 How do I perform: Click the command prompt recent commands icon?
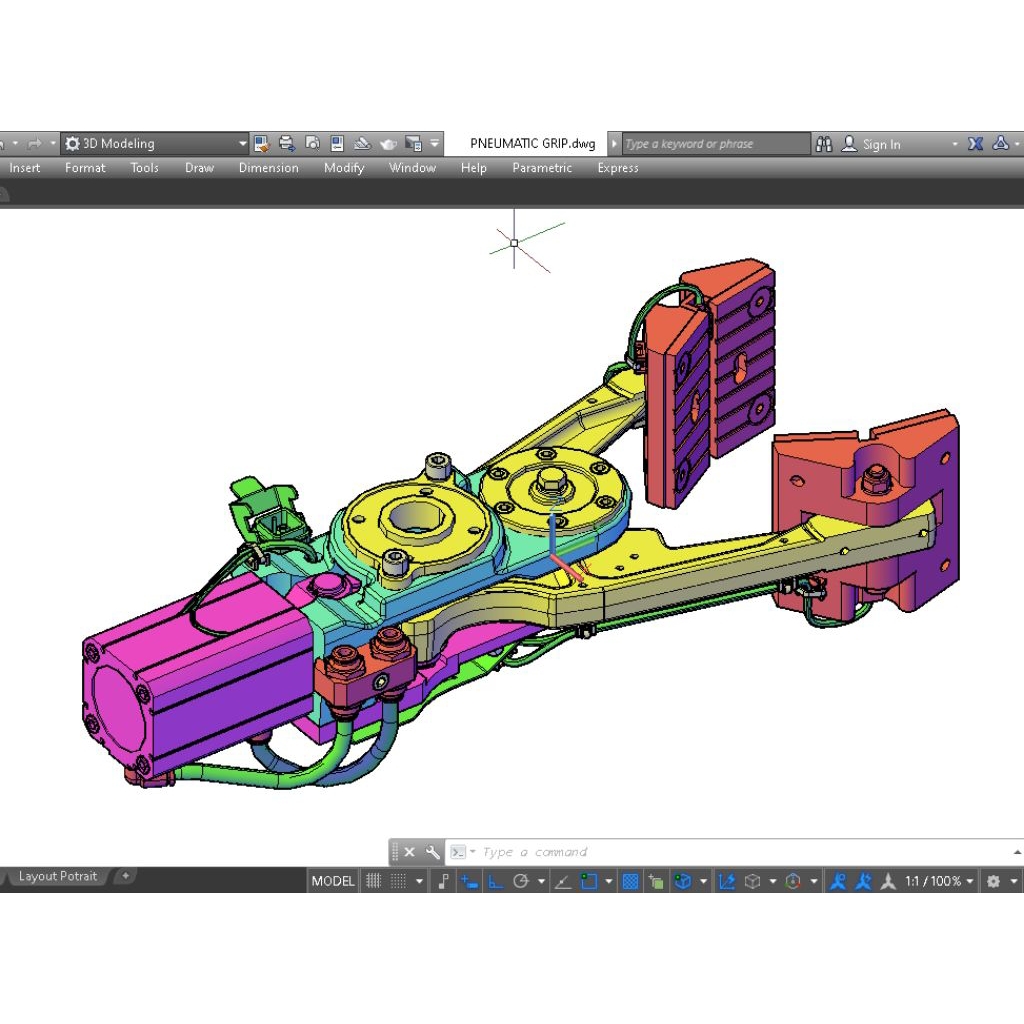[x=458, y=852]
